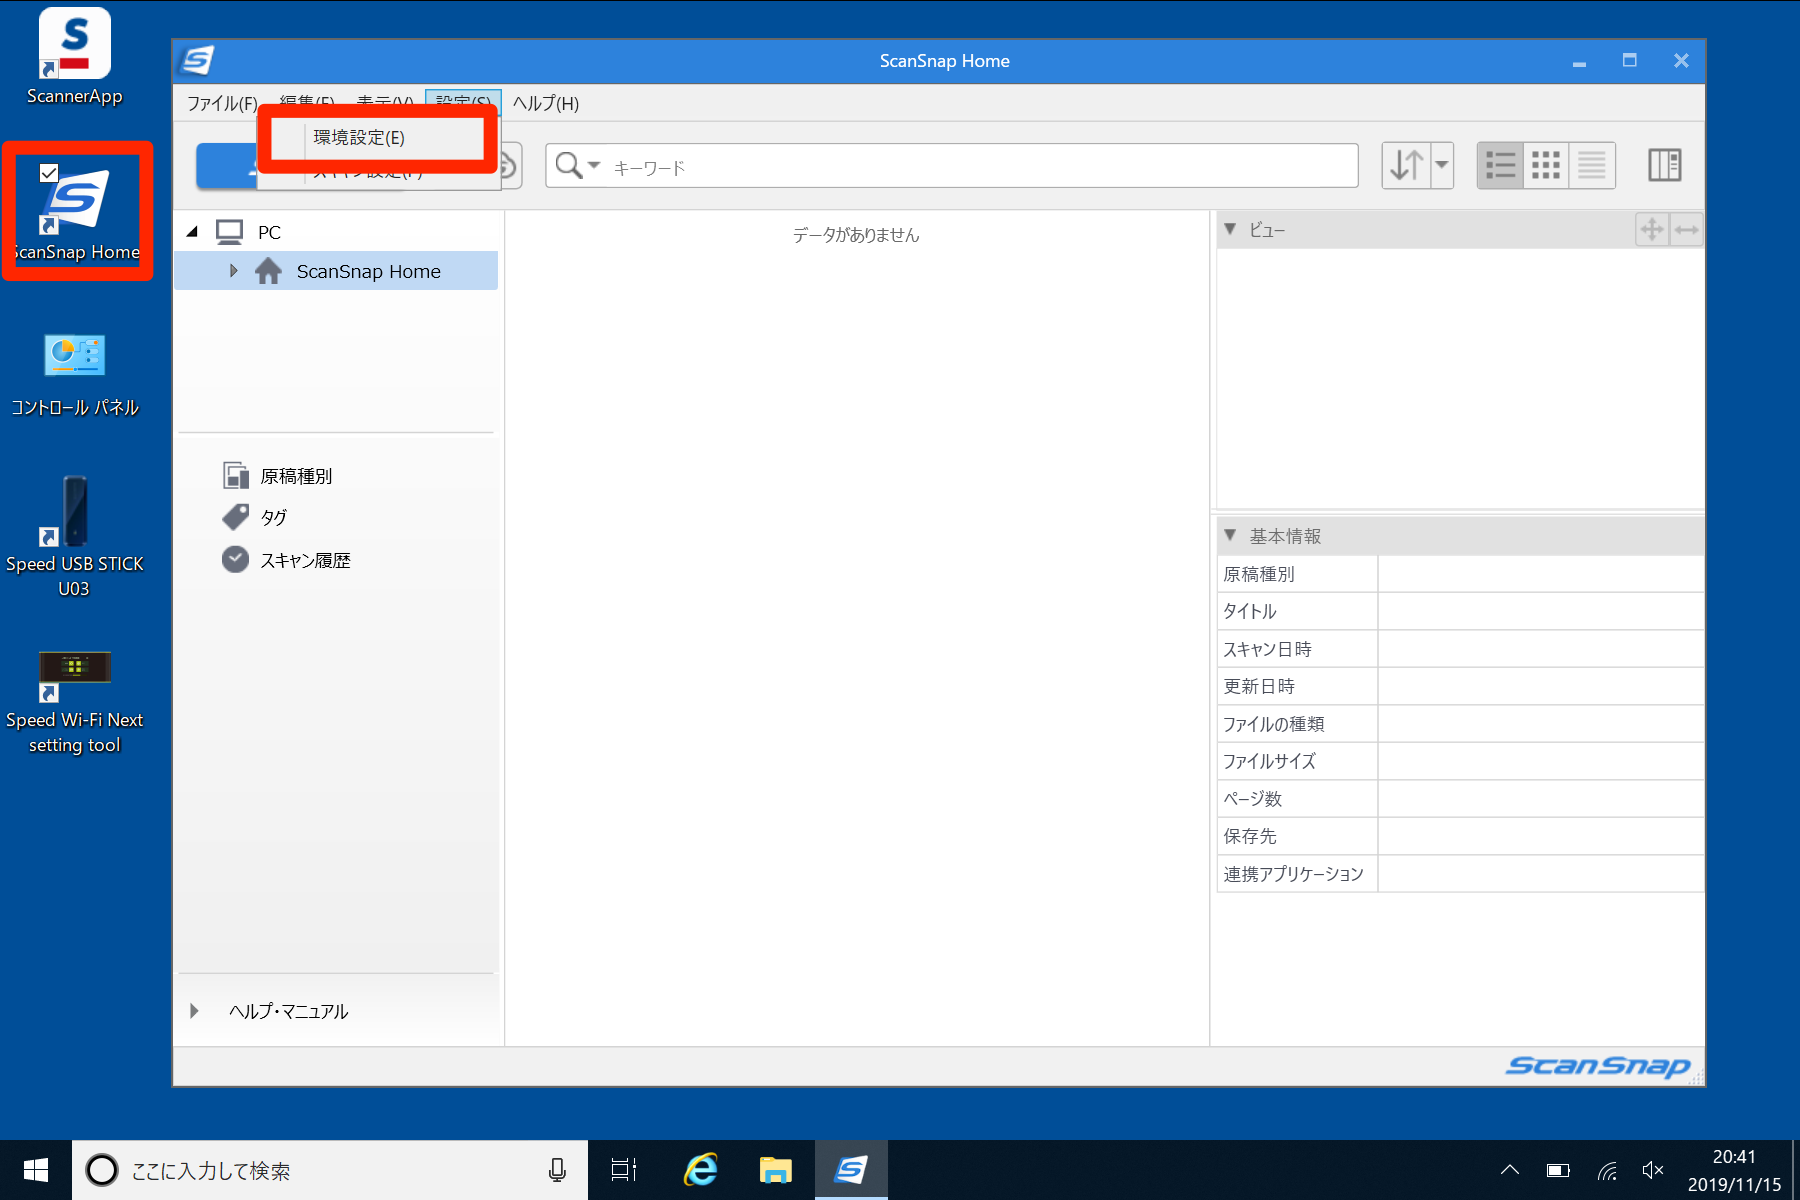This screenshot has width=1800, height=1200.
Task: Toggle the right side panel layout icon
Action: pyautogui.click(x=1664, y=166)
